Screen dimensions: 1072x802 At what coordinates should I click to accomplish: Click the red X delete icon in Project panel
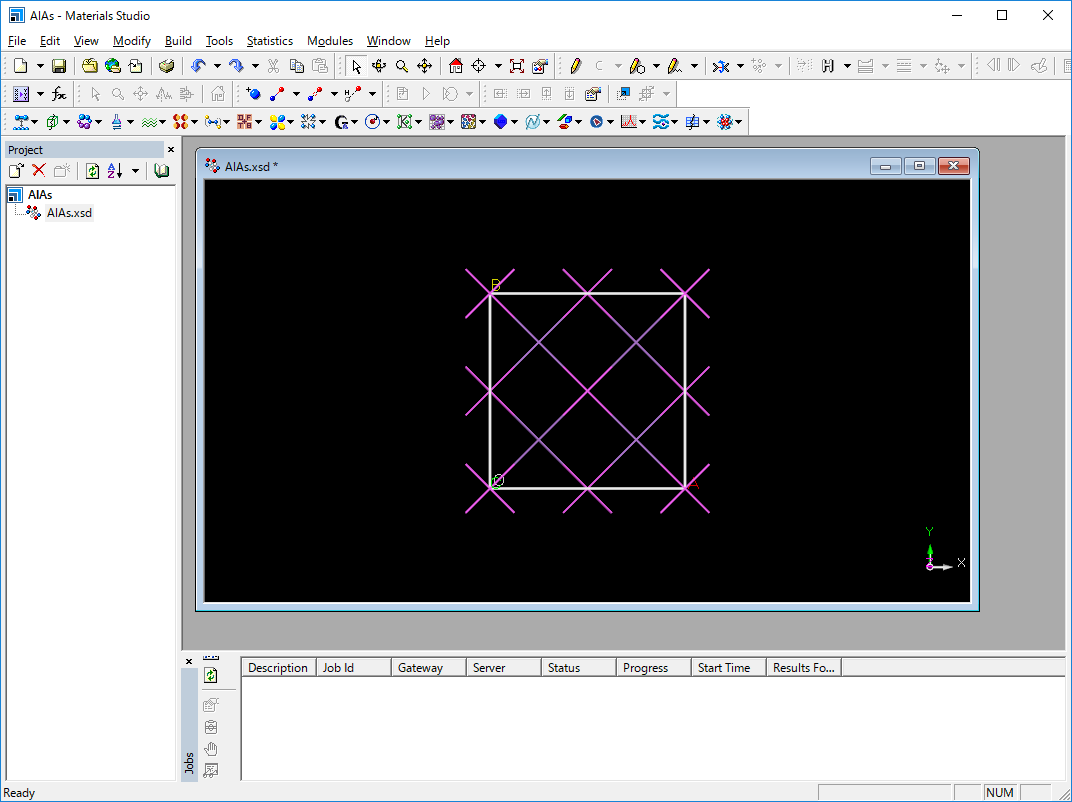(x=39, y=171)
